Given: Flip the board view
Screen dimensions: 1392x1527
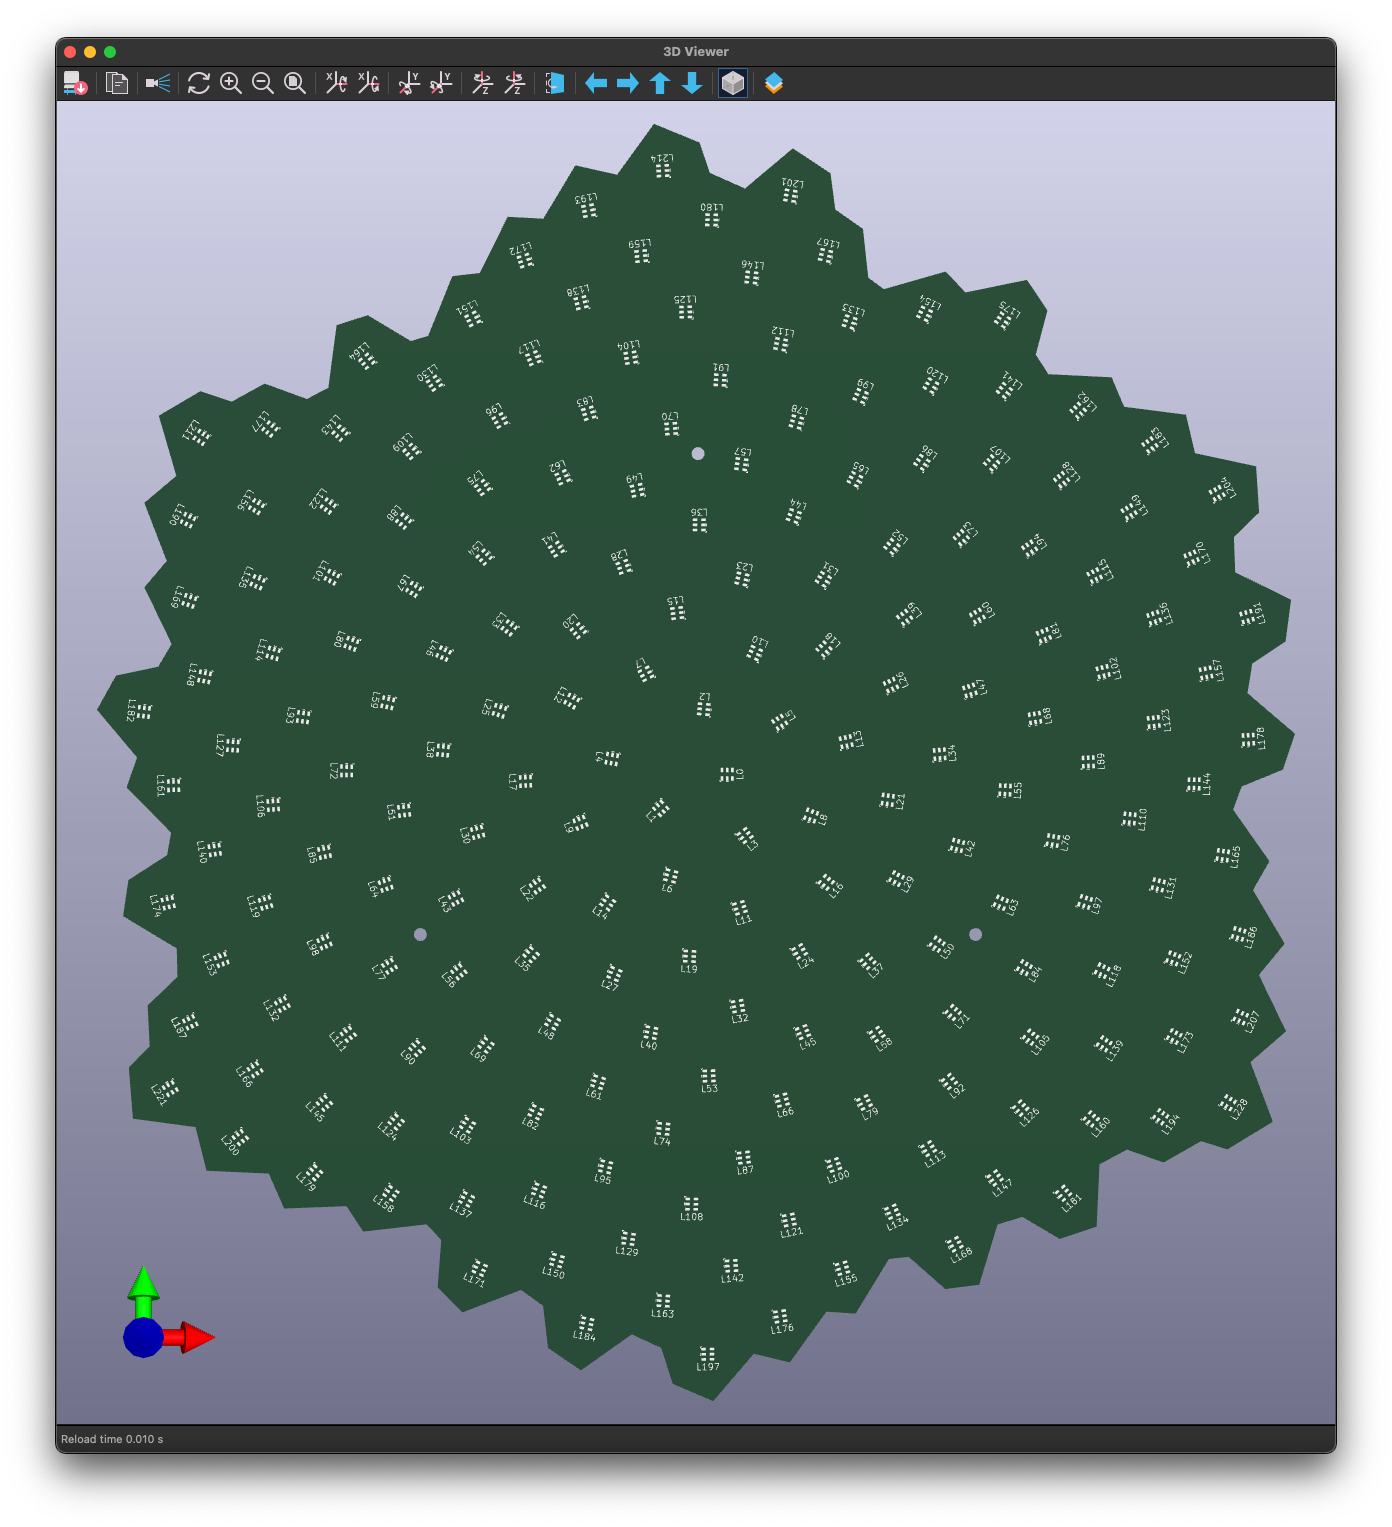Looking at the screenshot, I should [555, 83].
